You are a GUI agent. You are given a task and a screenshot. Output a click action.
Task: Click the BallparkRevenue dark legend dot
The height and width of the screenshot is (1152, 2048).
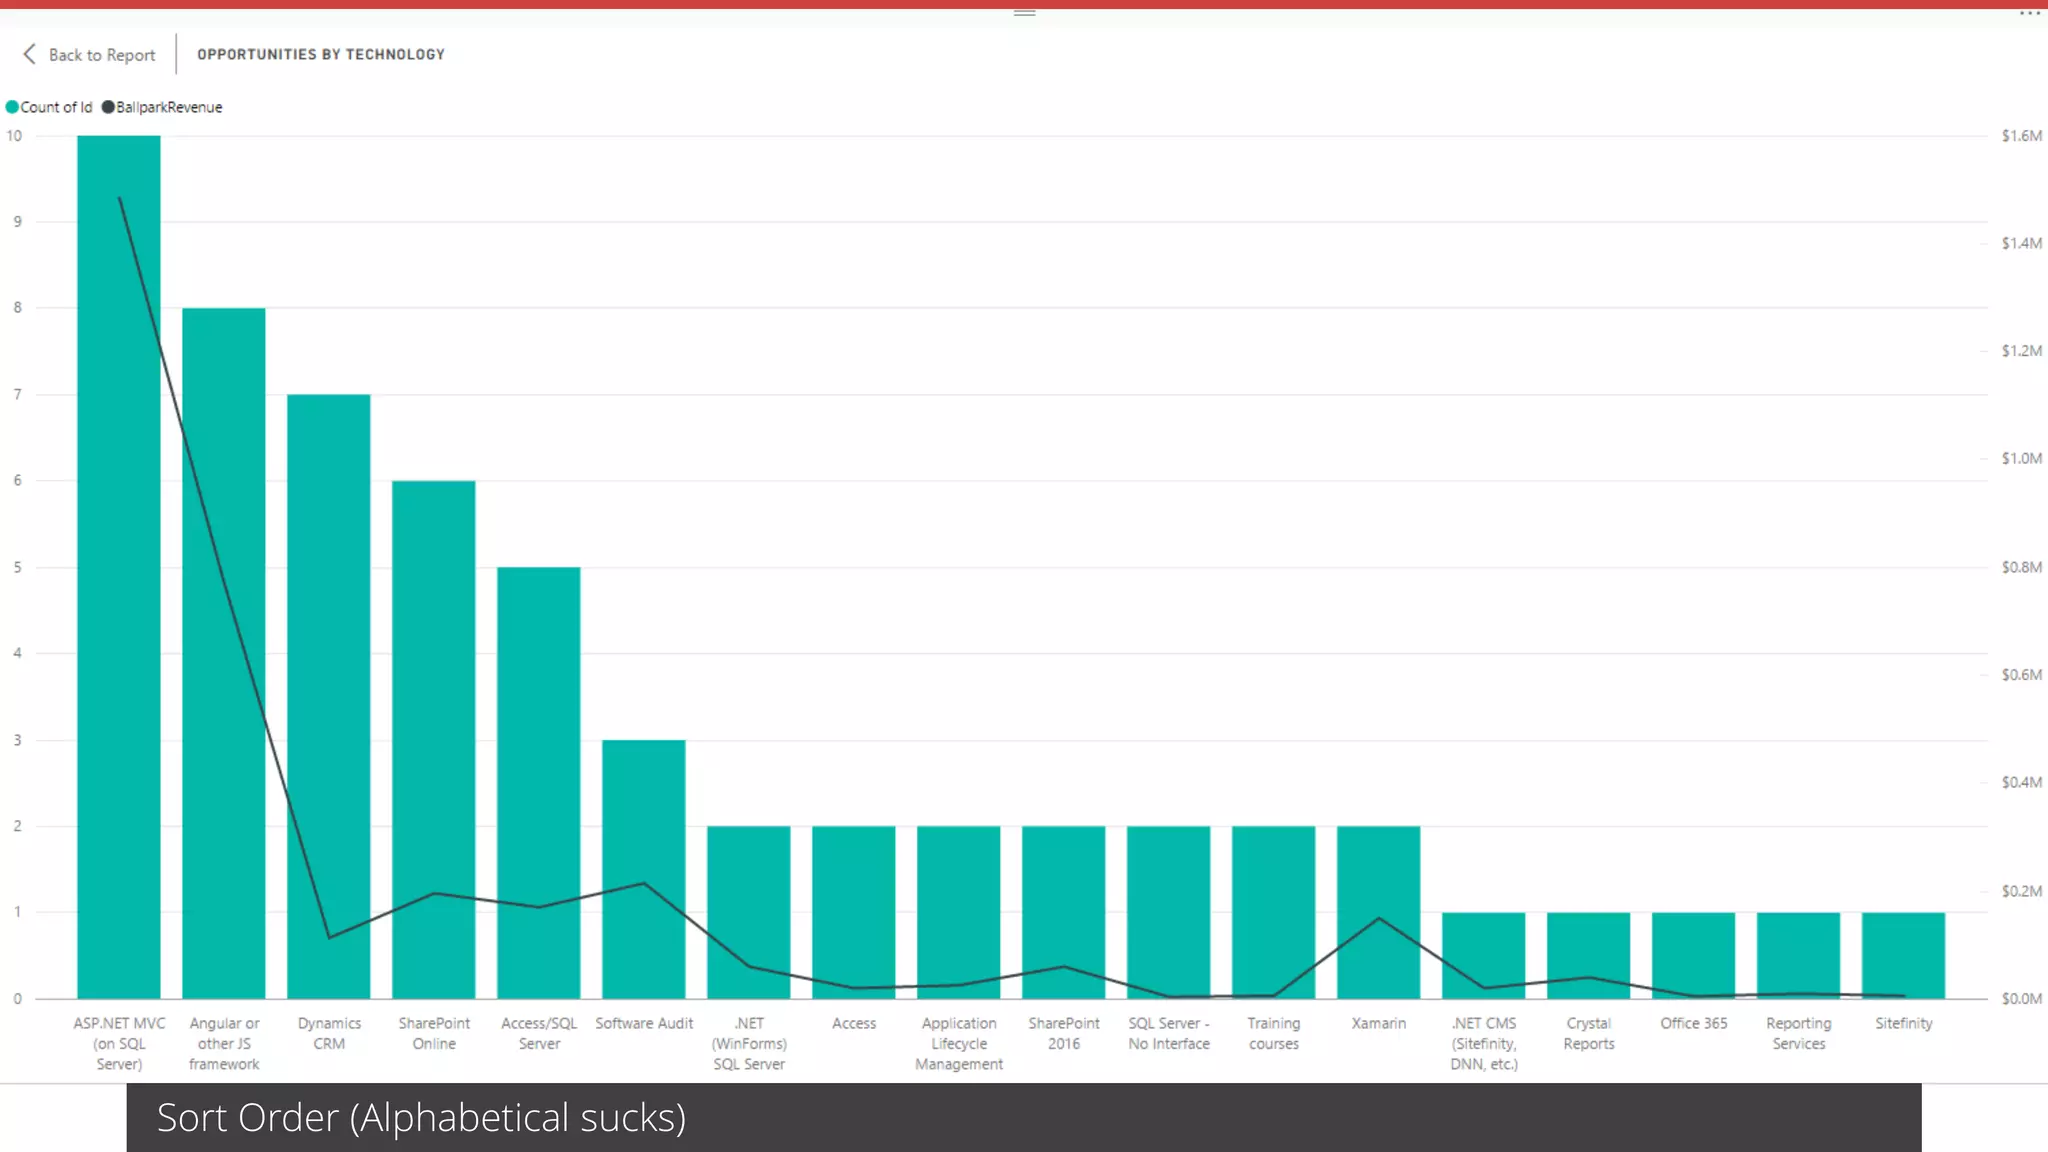(108, 107)
